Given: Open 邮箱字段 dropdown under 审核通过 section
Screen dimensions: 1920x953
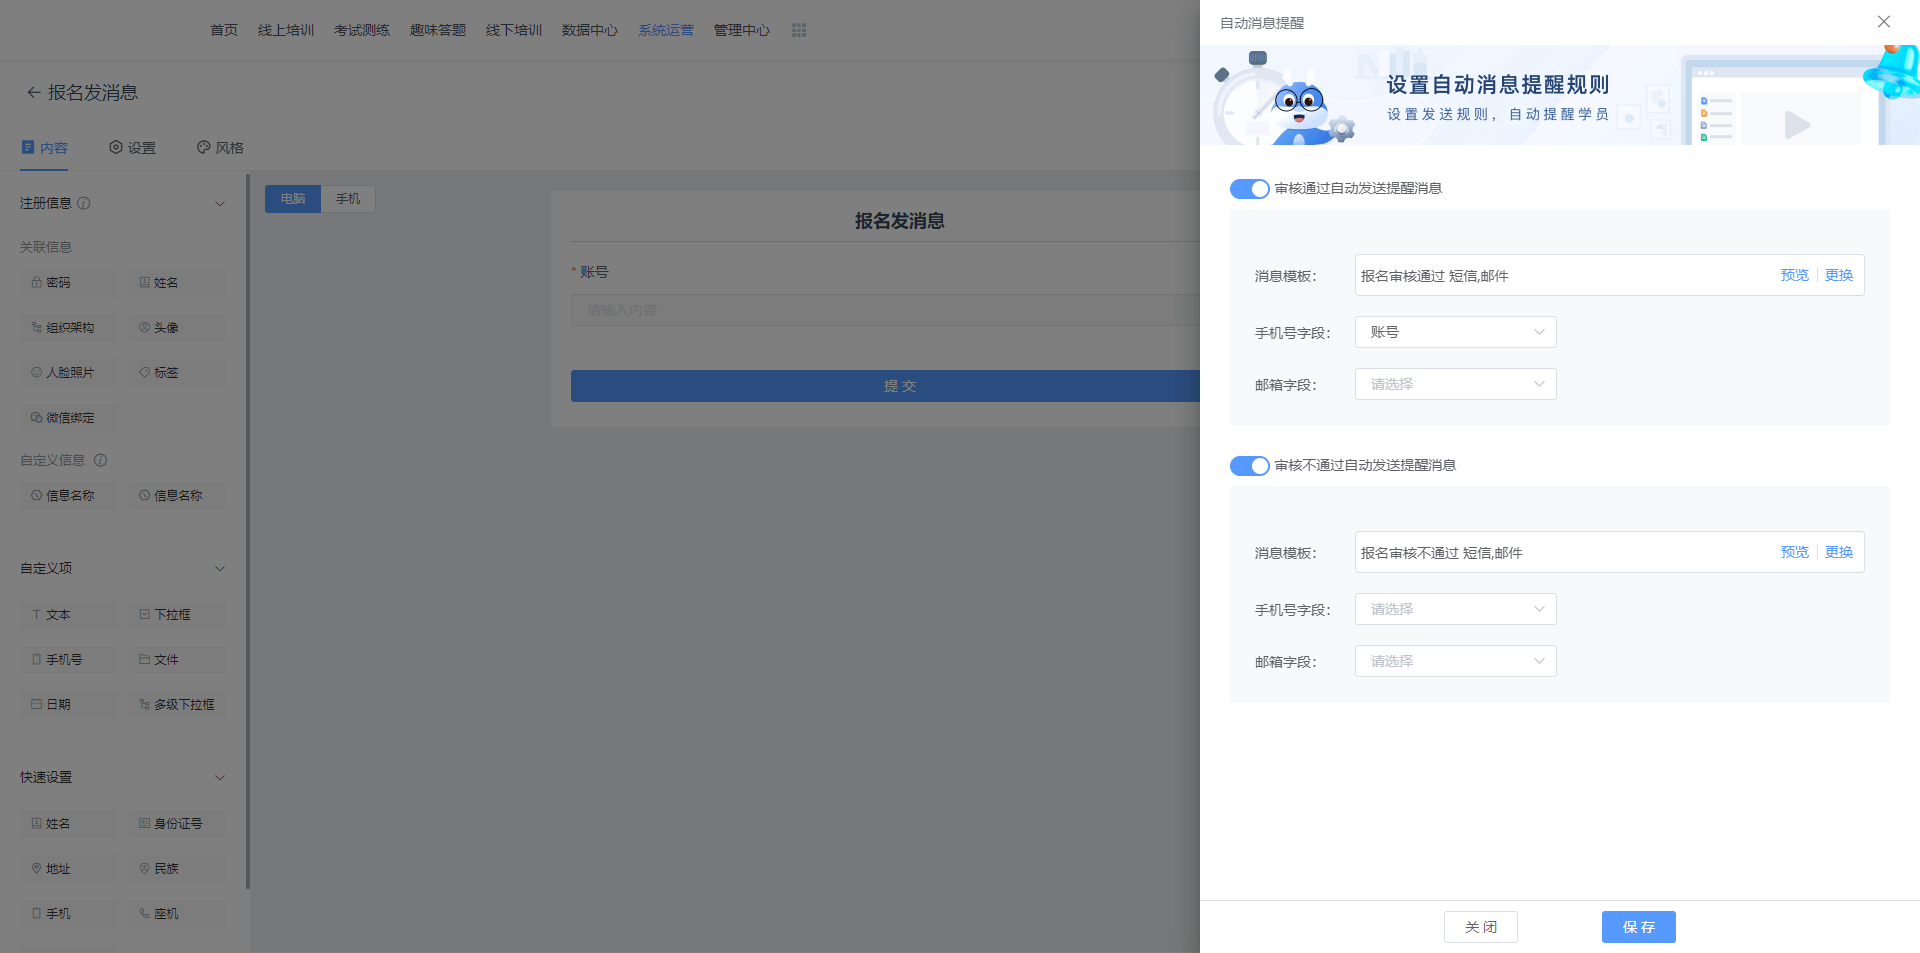Looking at the screenshot, I should coord(1455,384).
